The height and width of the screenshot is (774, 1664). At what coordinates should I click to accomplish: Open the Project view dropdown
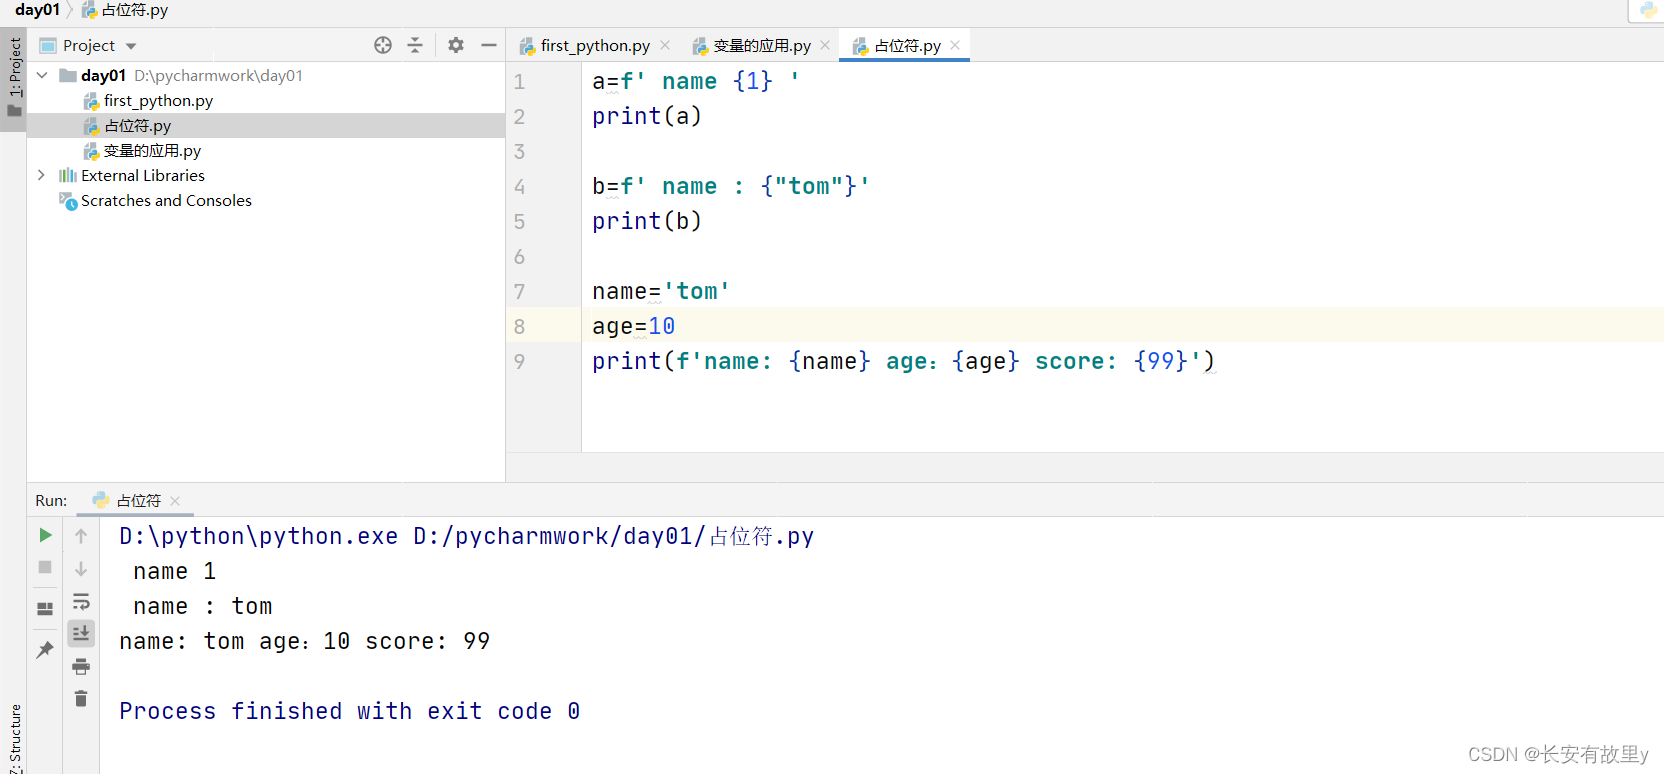(x=131, y=46)
